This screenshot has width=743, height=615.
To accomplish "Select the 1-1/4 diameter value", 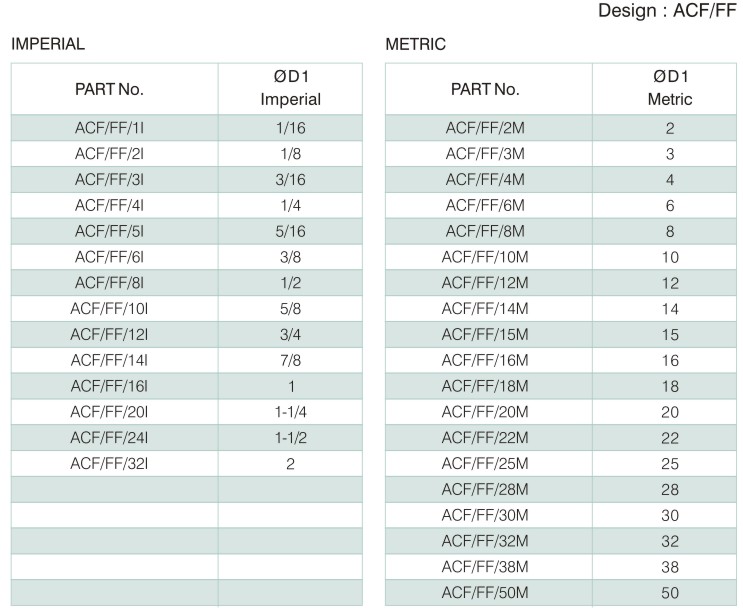I will [x=290, y=412].
